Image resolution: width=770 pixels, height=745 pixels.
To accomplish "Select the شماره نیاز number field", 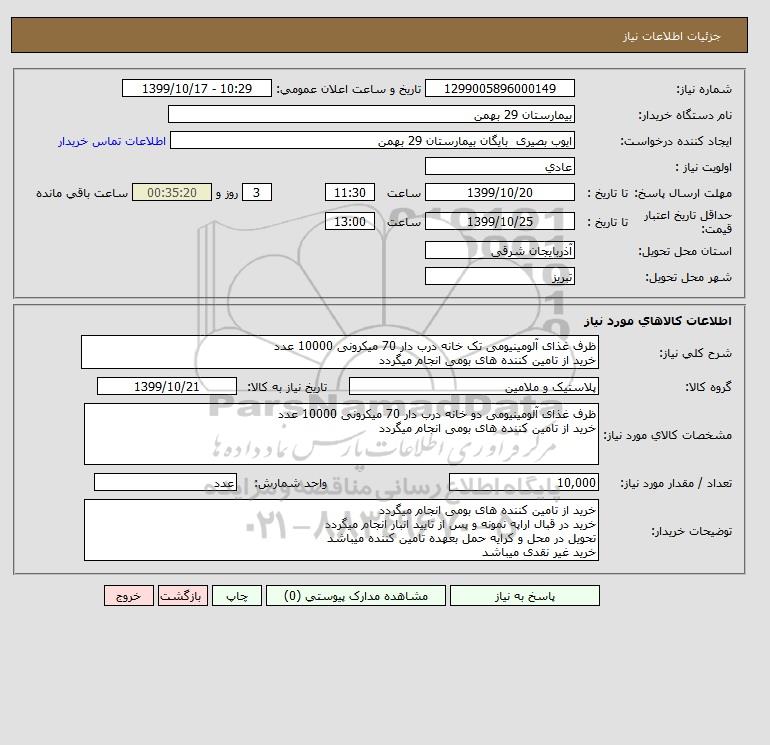I will tap(499, 88).
